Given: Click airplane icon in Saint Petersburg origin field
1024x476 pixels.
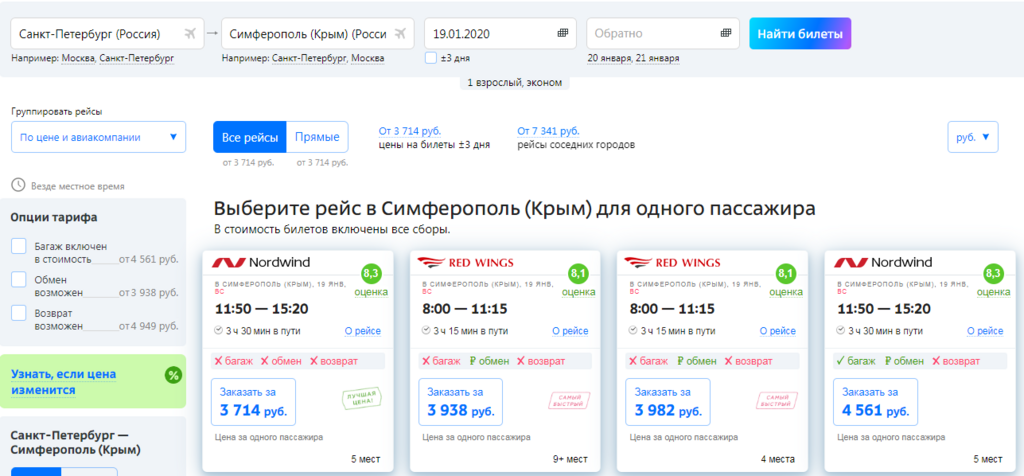Looking at the screenshot, I should (x=190, y=34).
